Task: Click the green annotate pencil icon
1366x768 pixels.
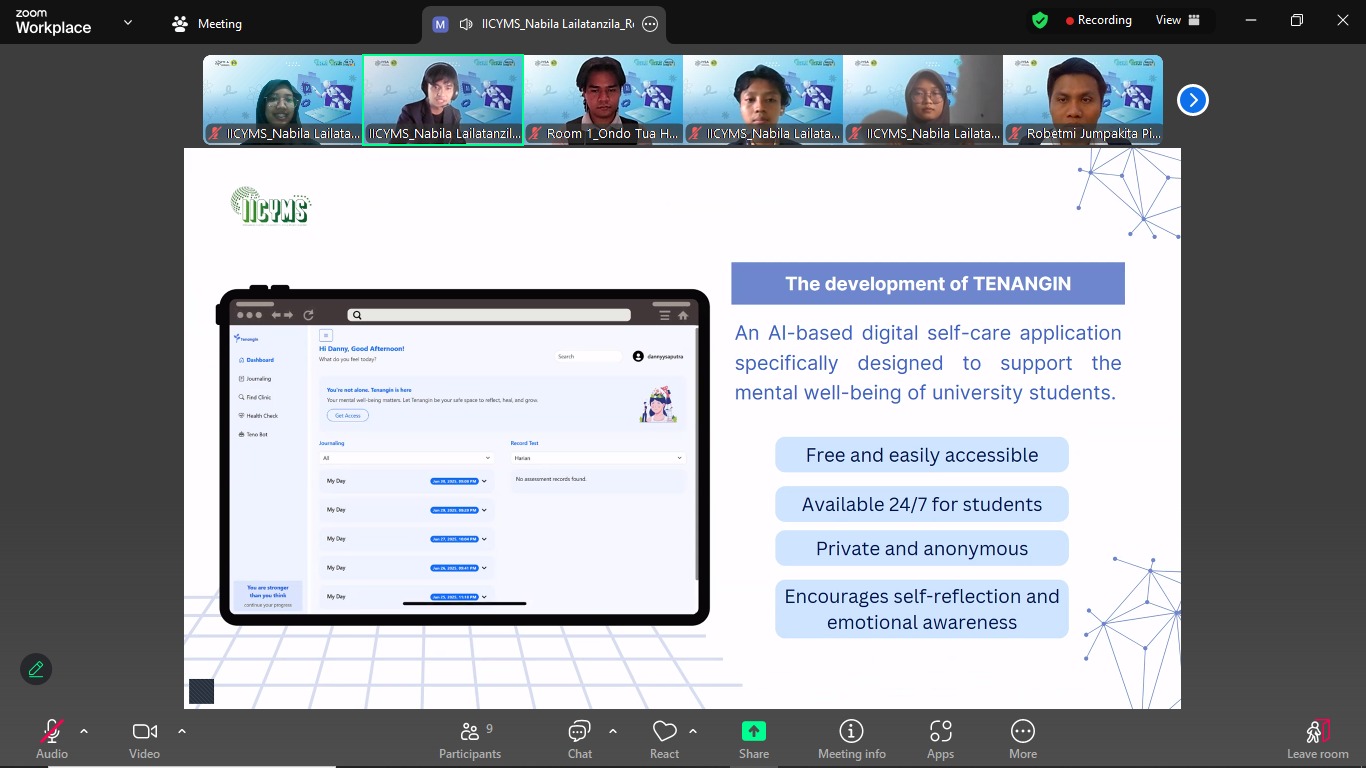Action: [36, 669]
